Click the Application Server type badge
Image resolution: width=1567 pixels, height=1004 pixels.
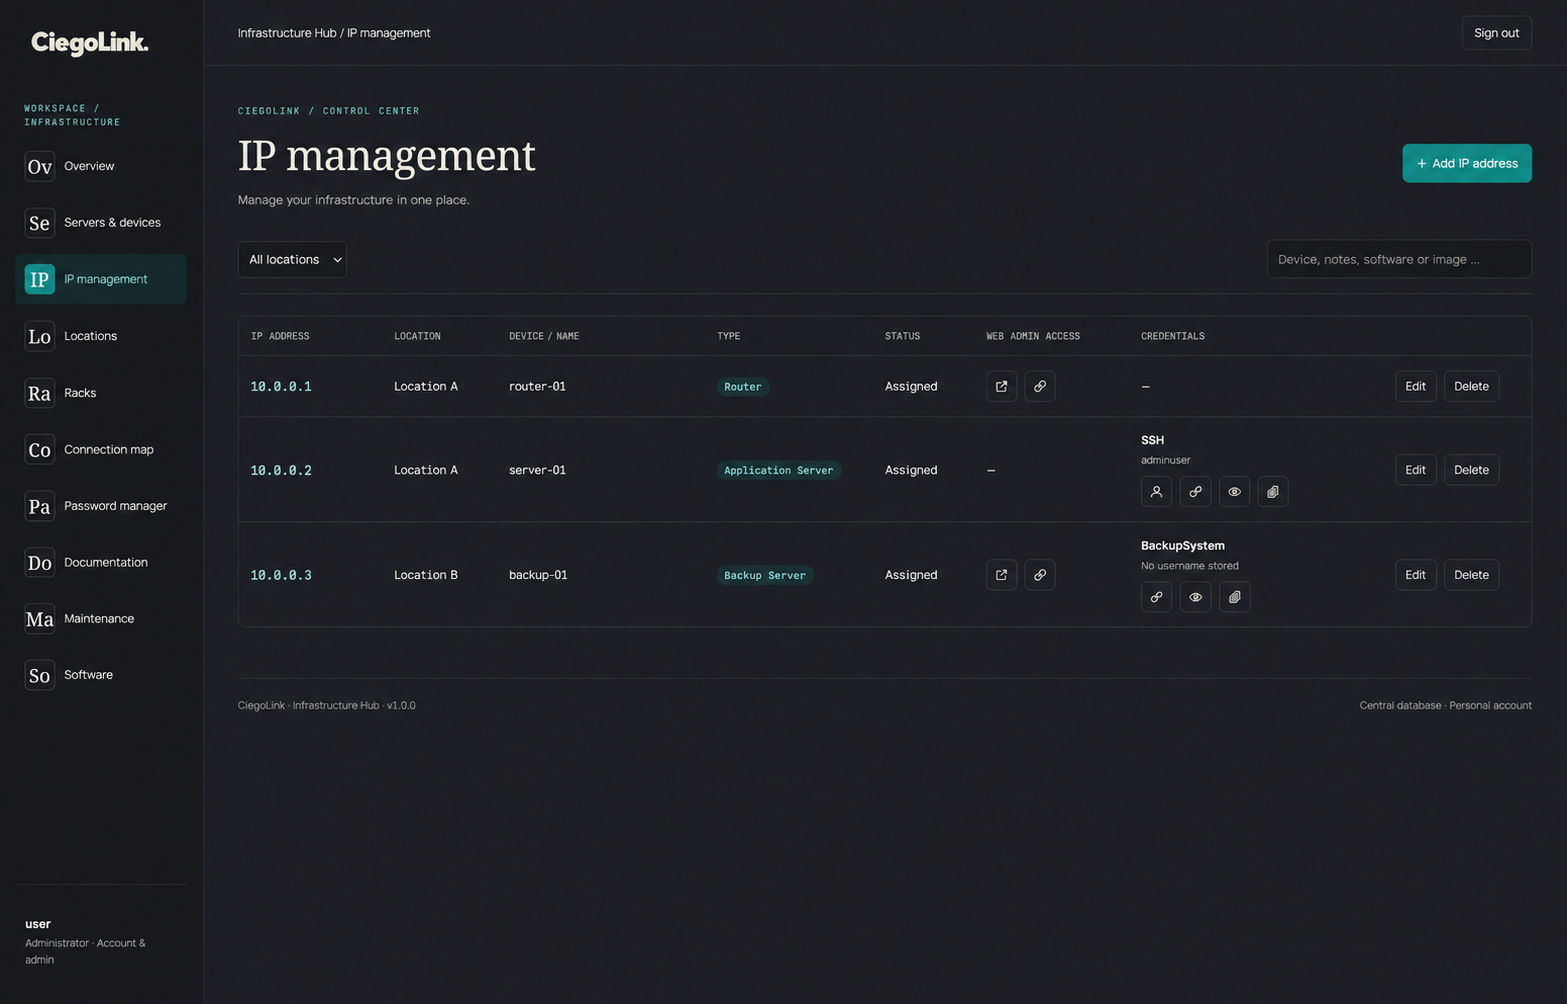[x=778, y=470]
